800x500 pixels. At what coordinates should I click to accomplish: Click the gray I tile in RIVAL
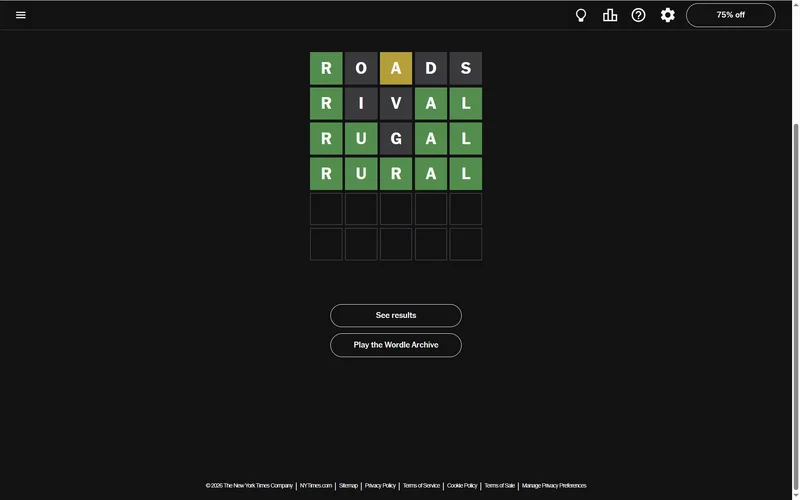(x=361, y=104)
